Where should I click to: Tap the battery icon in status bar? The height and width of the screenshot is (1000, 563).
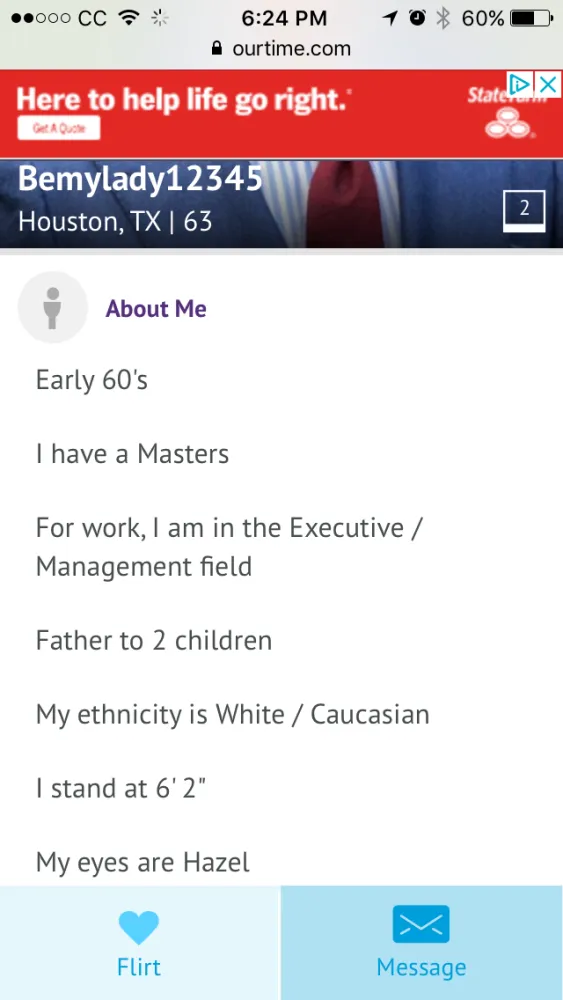(x=532, y=18)
